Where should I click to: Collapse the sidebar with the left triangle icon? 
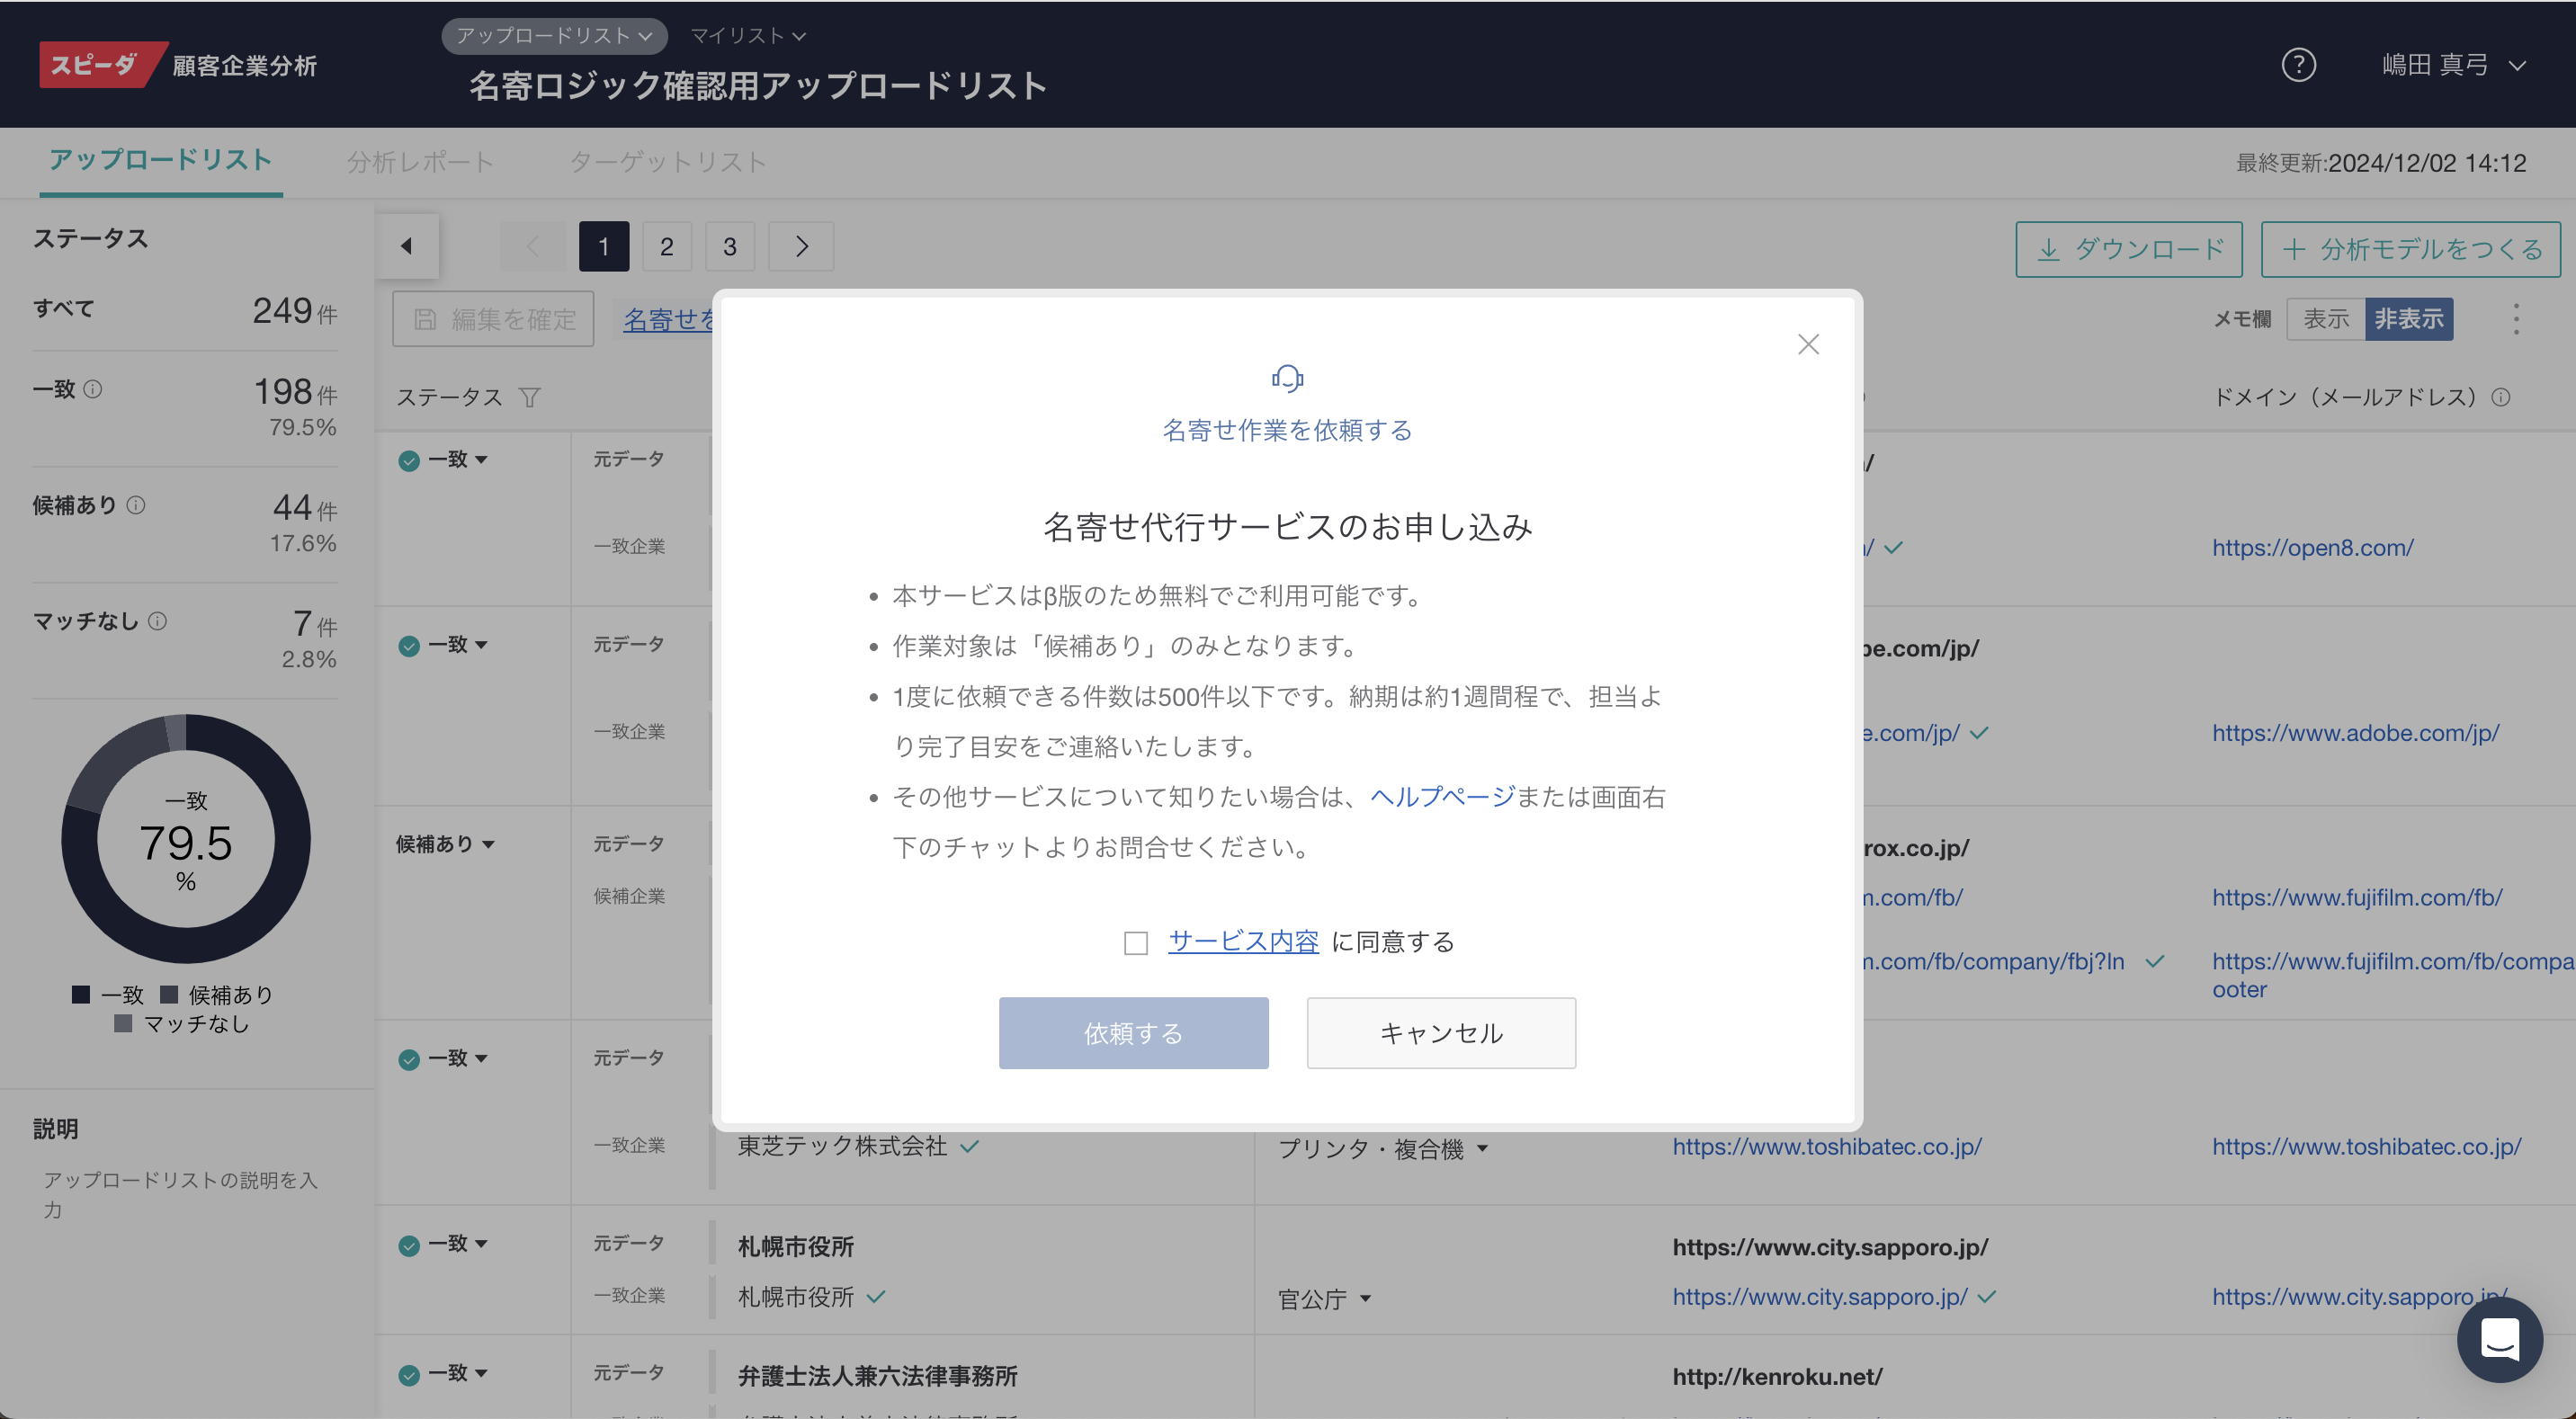[407, 246]
